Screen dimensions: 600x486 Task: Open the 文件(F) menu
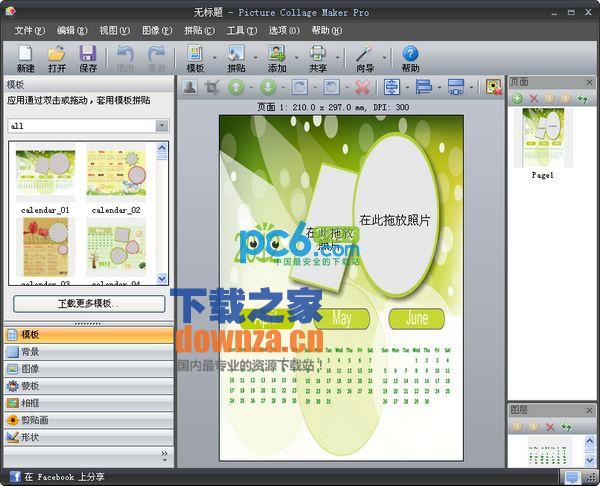click(29, 30)
